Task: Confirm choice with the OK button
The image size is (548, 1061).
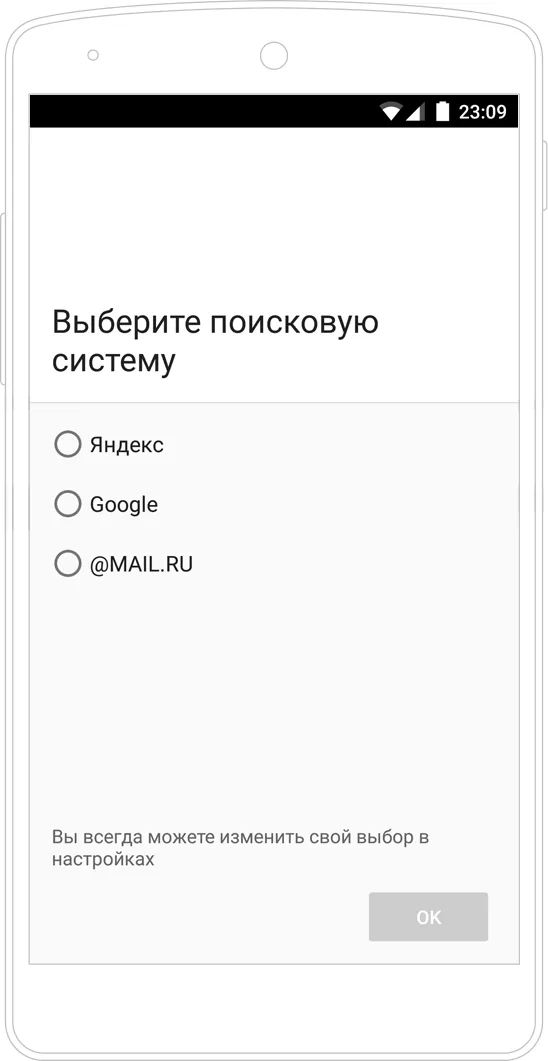Action: pos(428,917)
